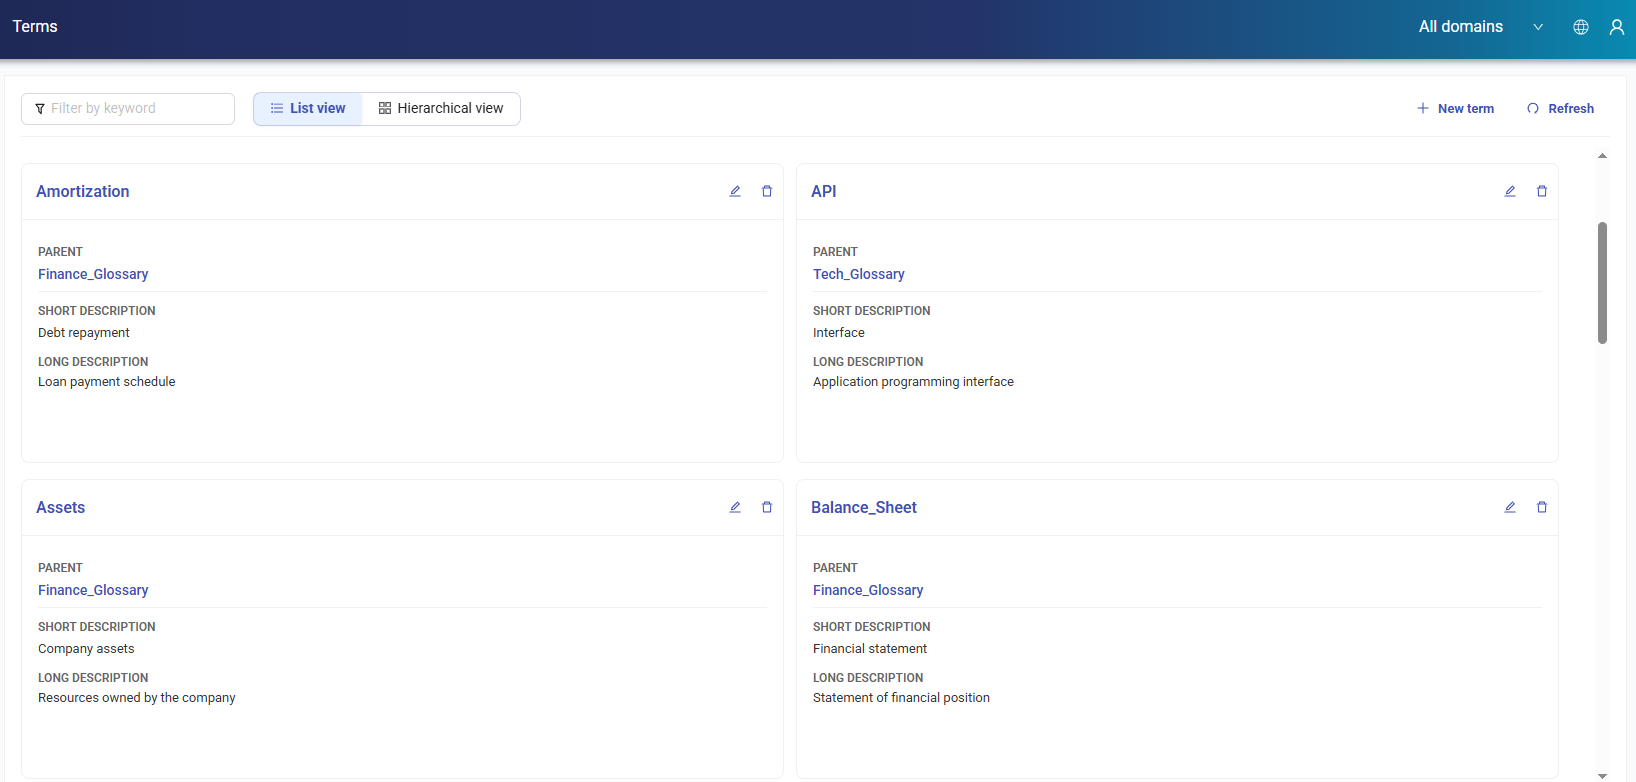Screen dimensions: 1636x782
Task: Click the scroll down arrow
Action: point(1602,775)
